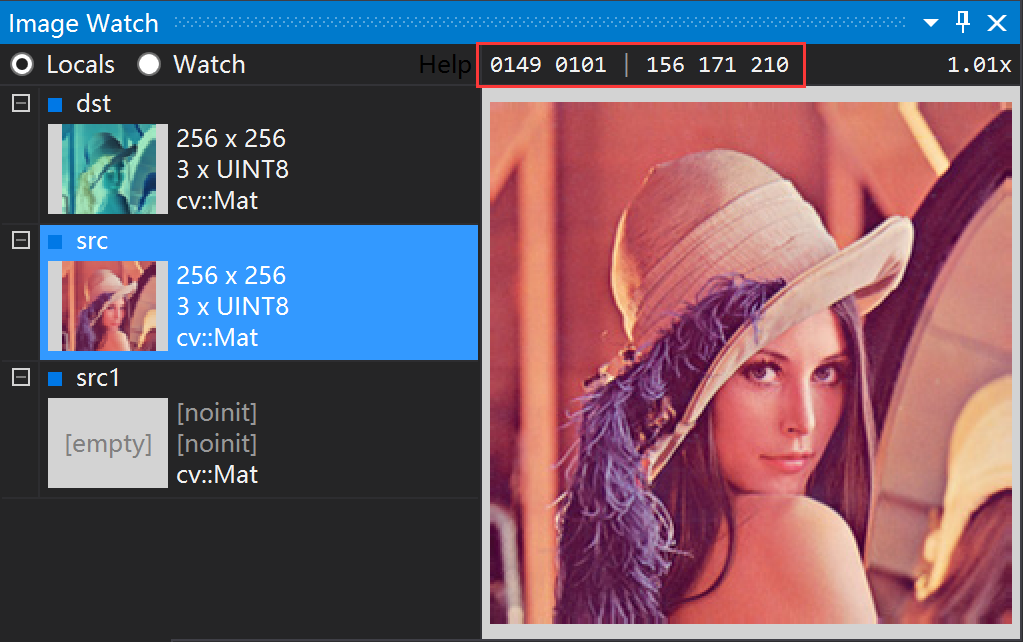
Task: Click the 1.01x zoom level readout
Action: [979, 65]
